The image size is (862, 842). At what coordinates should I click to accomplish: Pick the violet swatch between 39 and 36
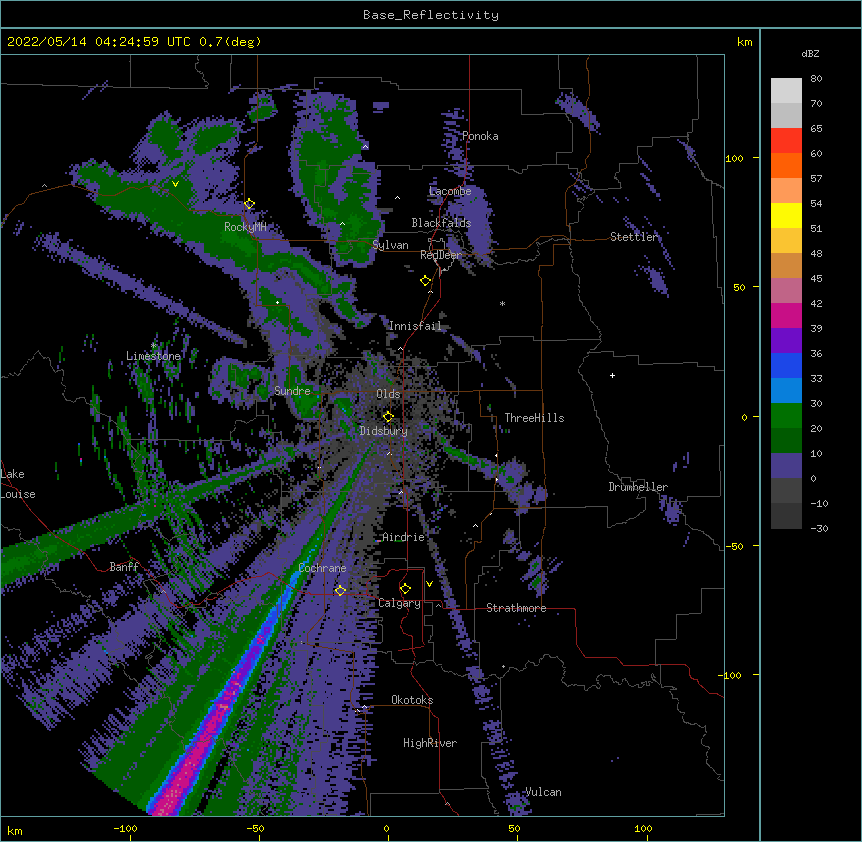click(786, 341)
